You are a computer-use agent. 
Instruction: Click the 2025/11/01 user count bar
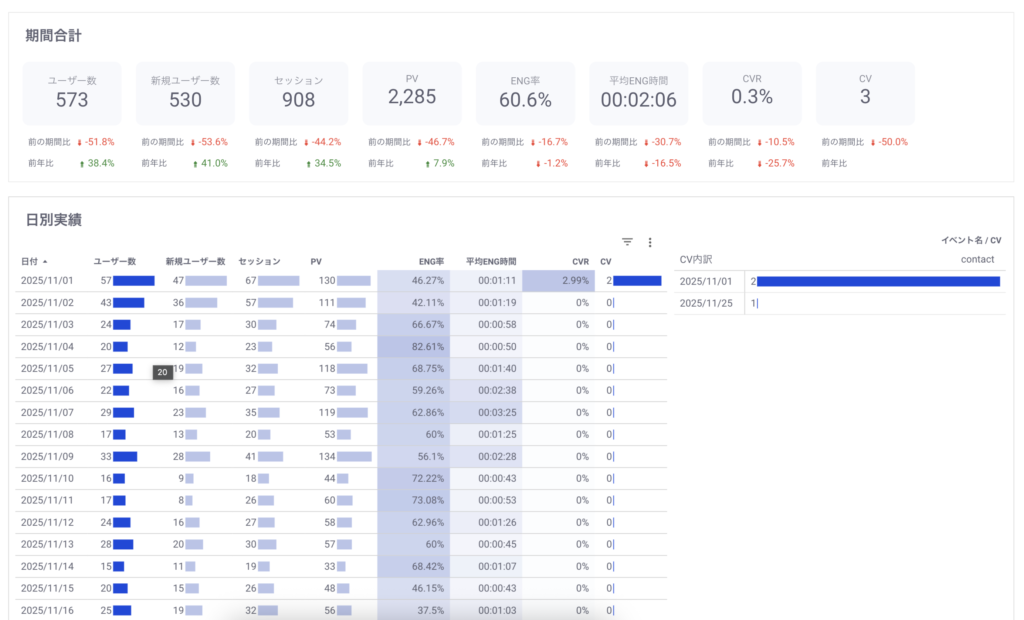pos(133,281)
